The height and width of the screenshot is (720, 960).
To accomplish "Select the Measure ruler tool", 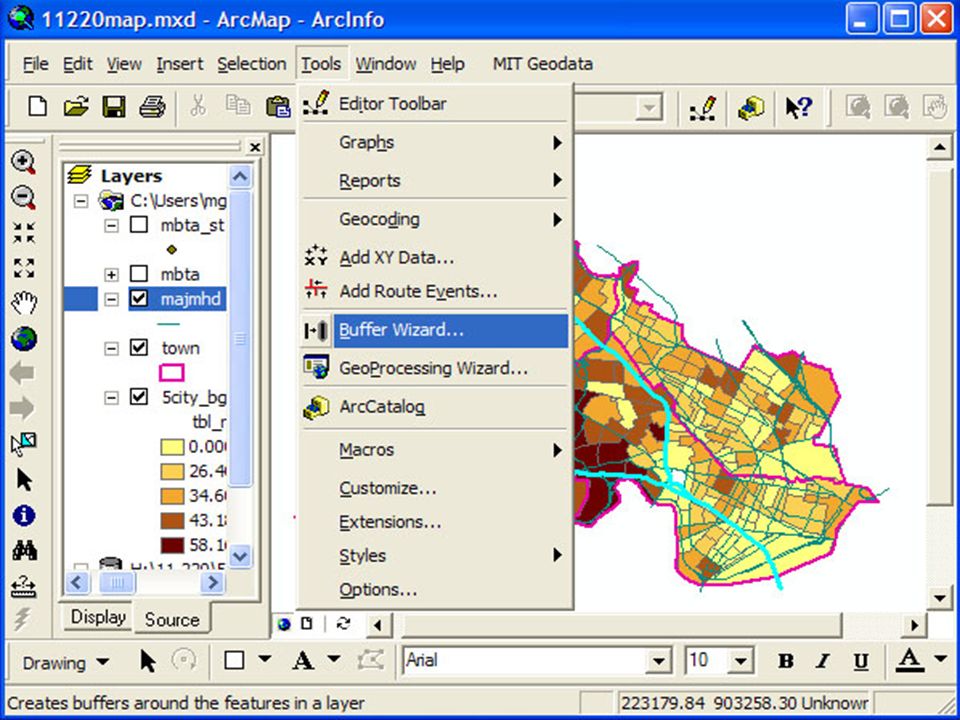I will [x=23, y=586].
